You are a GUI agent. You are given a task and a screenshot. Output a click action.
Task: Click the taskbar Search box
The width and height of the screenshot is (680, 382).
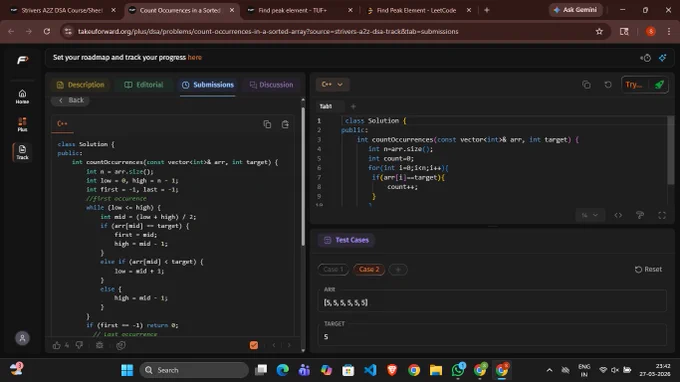(x=194, y=370)
